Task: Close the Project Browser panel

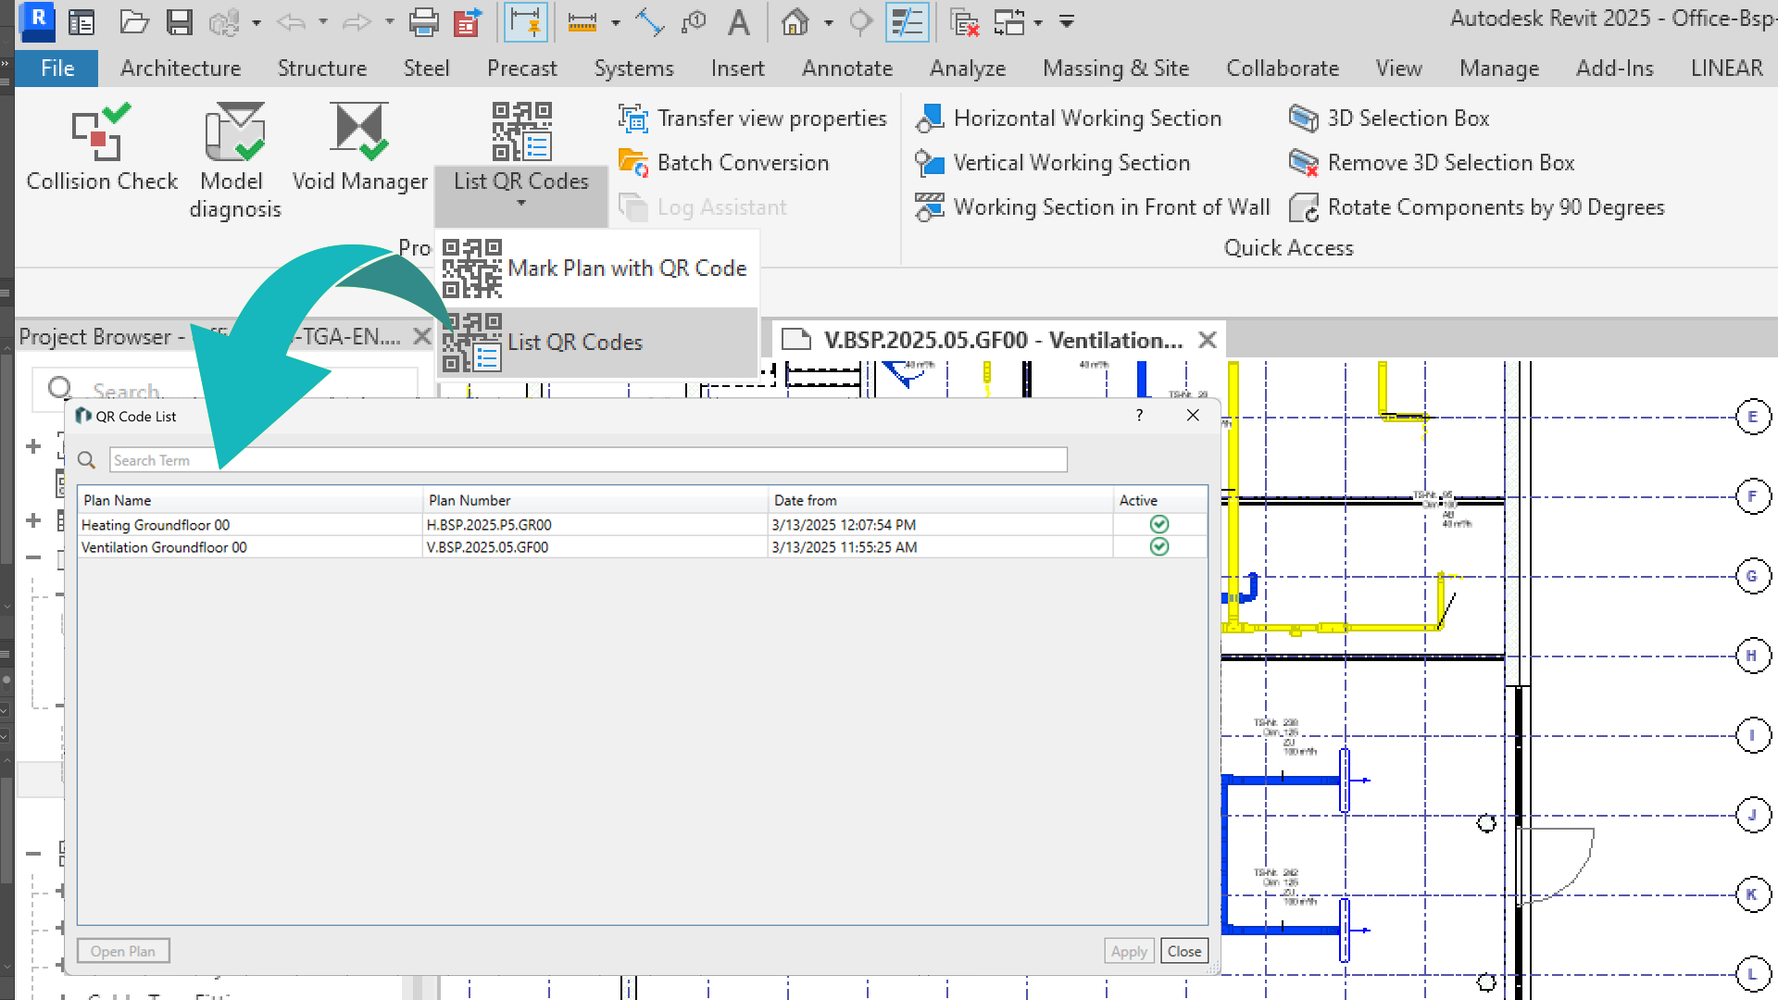Action: 422,336
